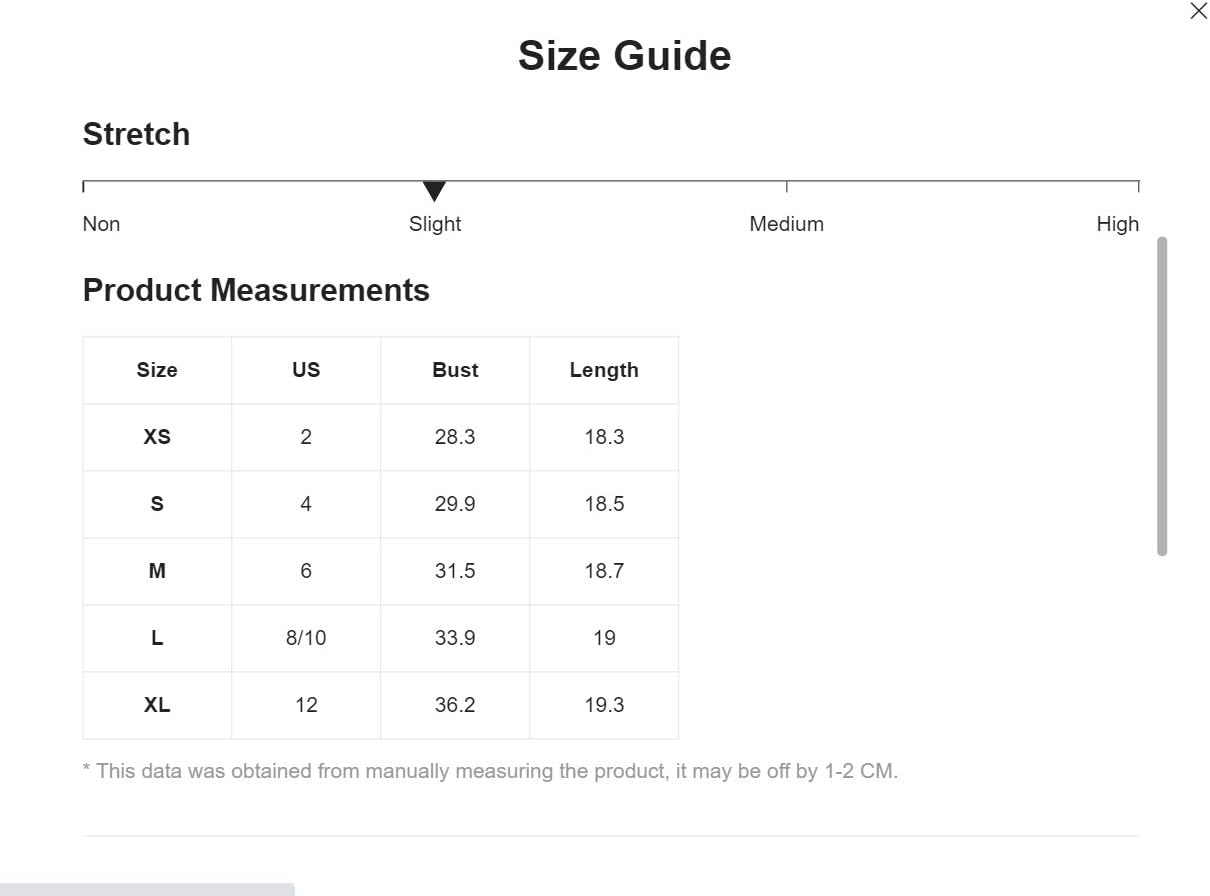The width and height of the screenshot is (1210, 896).
Task: Click bust value 36.2
Action: [455, 705]
